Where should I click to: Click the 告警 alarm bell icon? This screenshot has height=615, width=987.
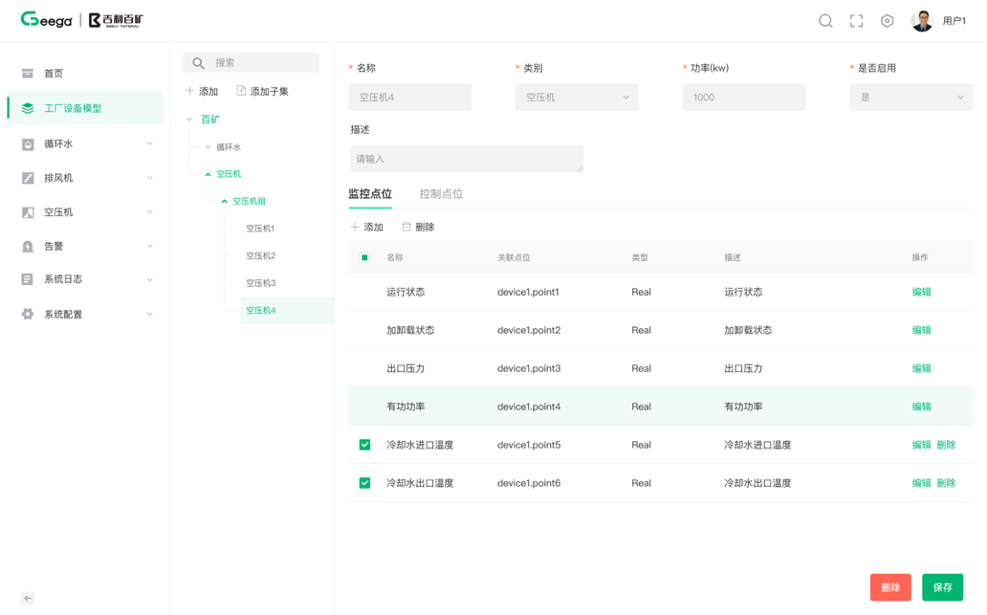[x=28, y=246]
